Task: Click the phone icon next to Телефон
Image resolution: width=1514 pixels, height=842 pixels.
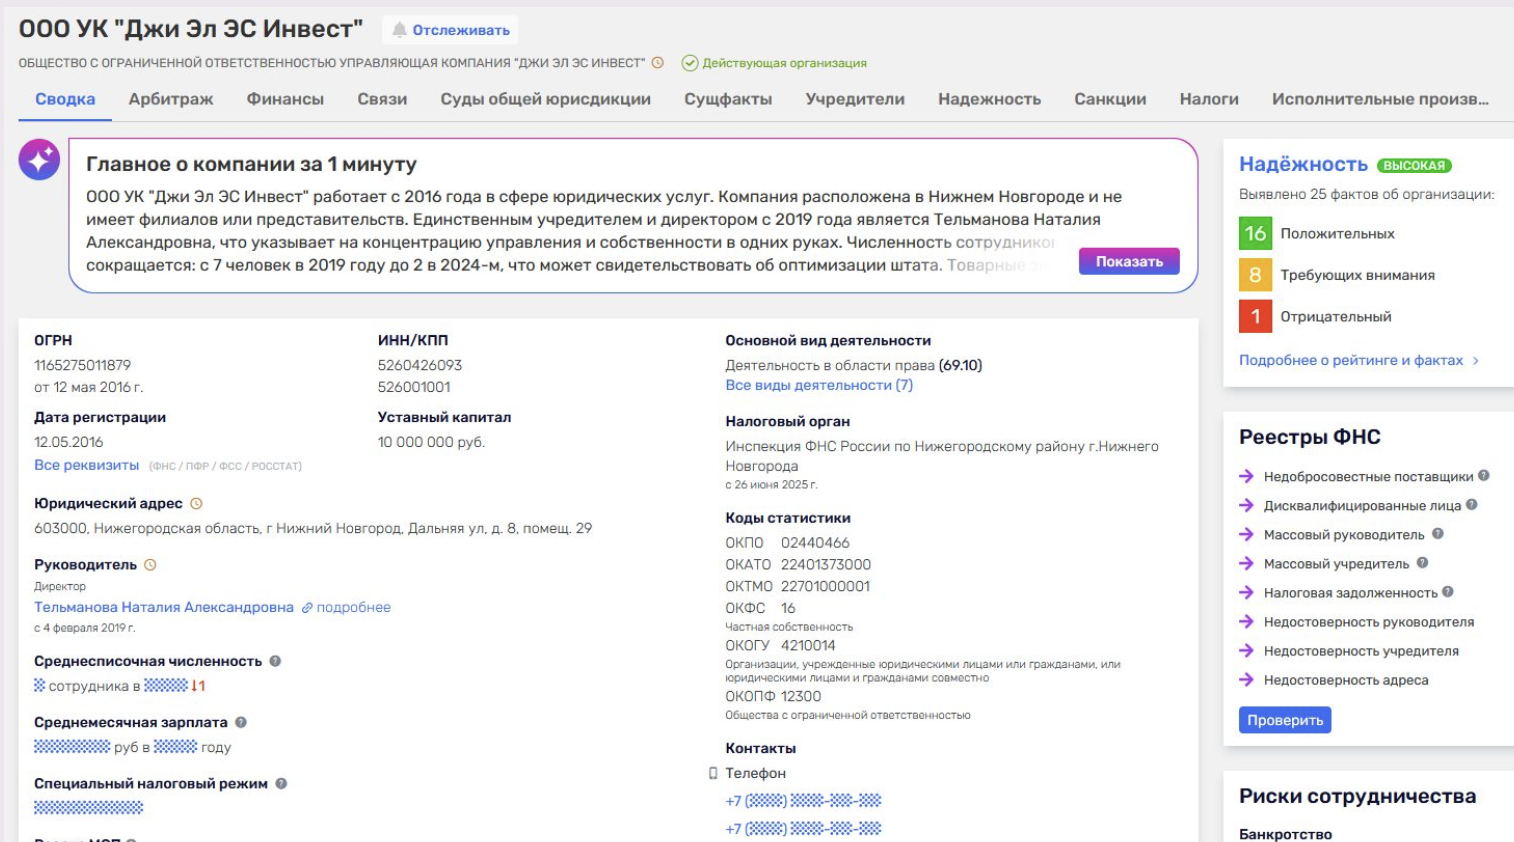Action: pos(713,773)
